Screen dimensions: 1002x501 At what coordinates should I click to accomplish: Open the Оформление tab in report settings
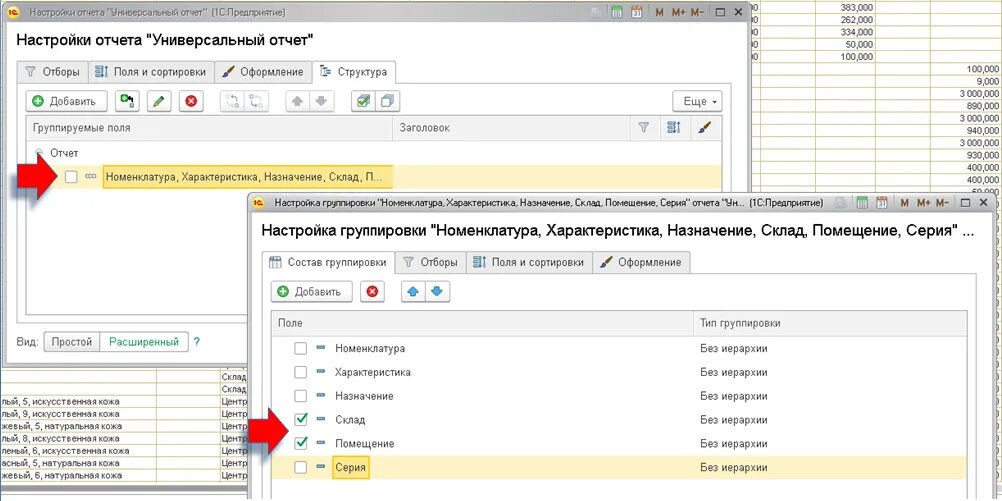coord(263,72)
